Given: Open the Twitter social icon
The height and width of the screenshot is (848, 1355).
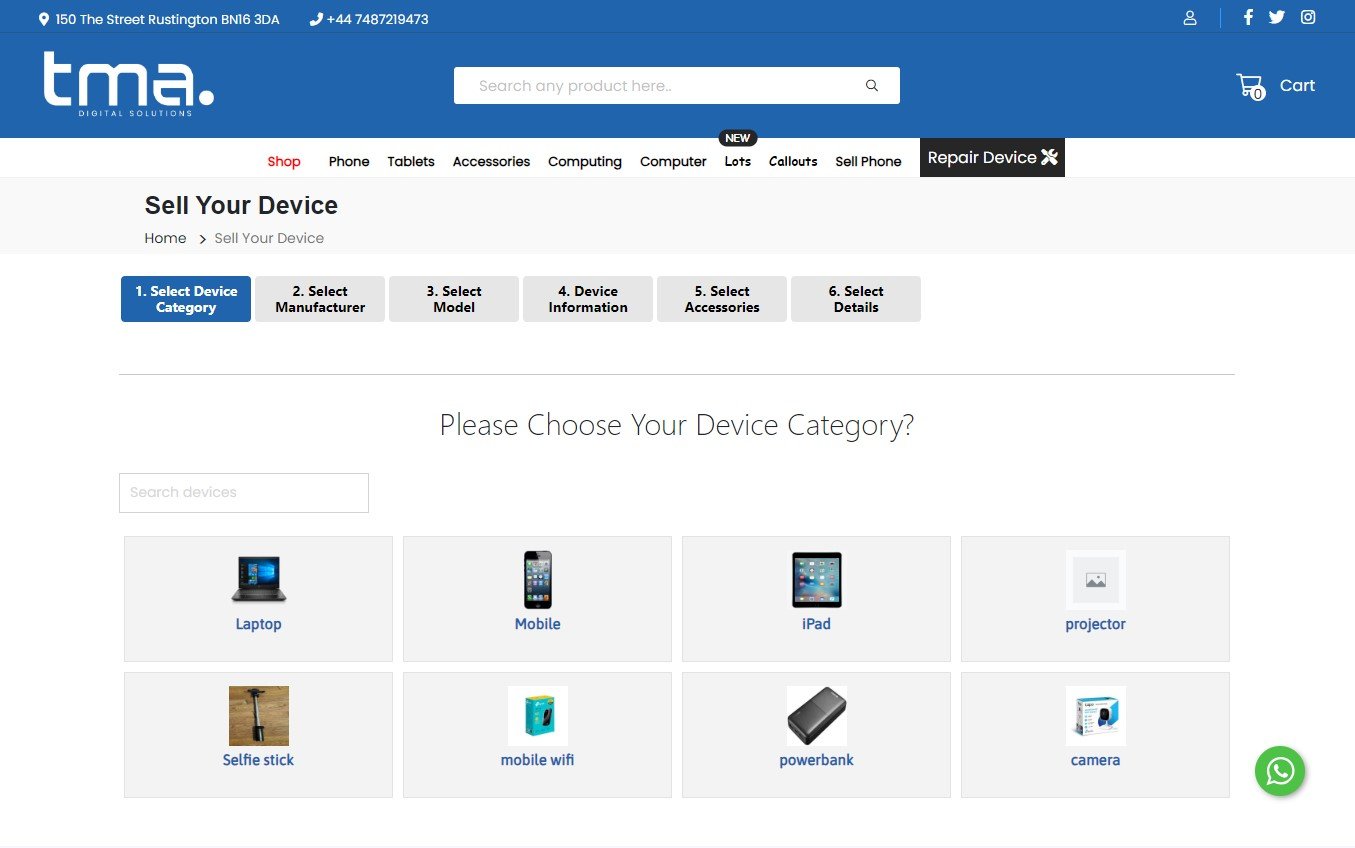Looking at the screenshot, I should 1277,17.
